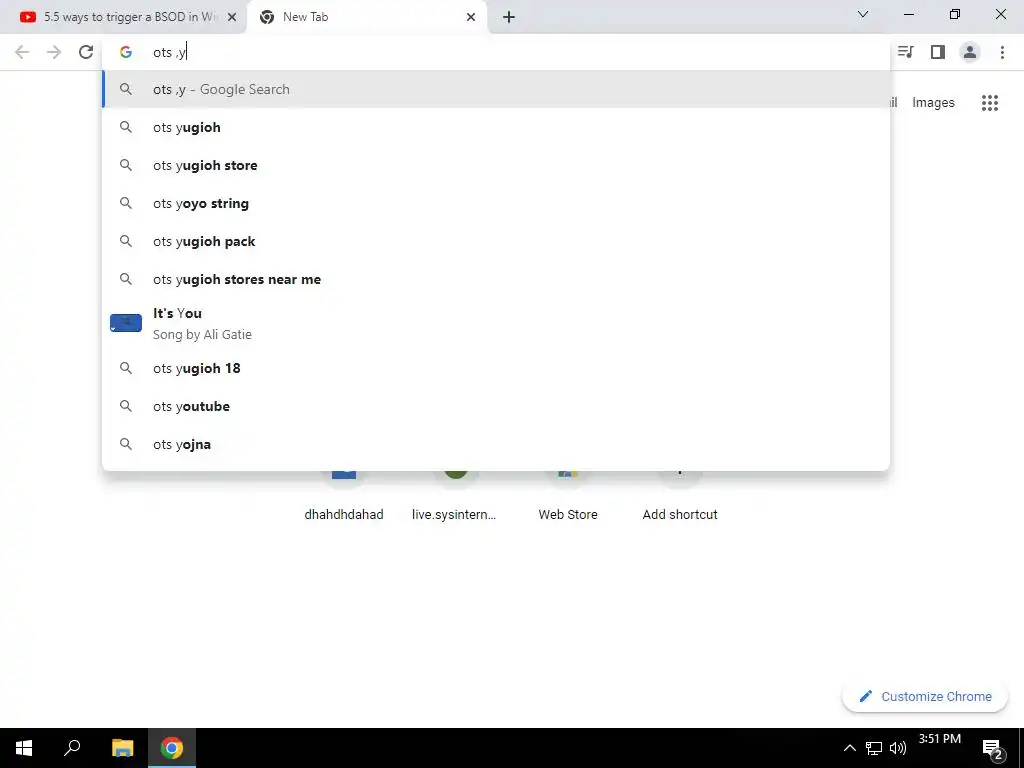This screenshot has width=1024, height=768.
Task: Select the New Tab tab
Action: [x=366, y=17]
